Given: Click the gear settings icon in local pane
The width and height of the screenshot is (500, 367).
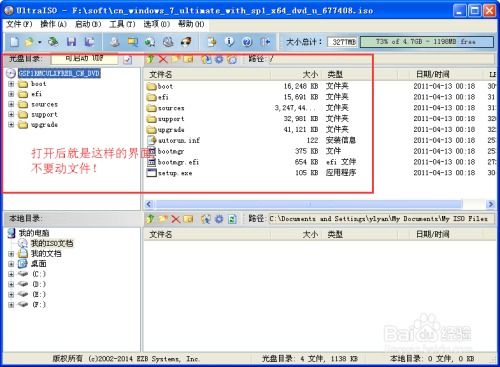Looking at the screenshot, I should point(219,219).
